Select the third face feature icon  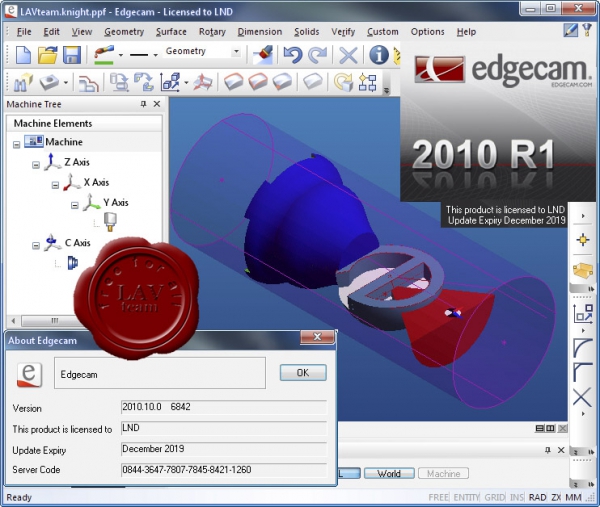[282, 82]
